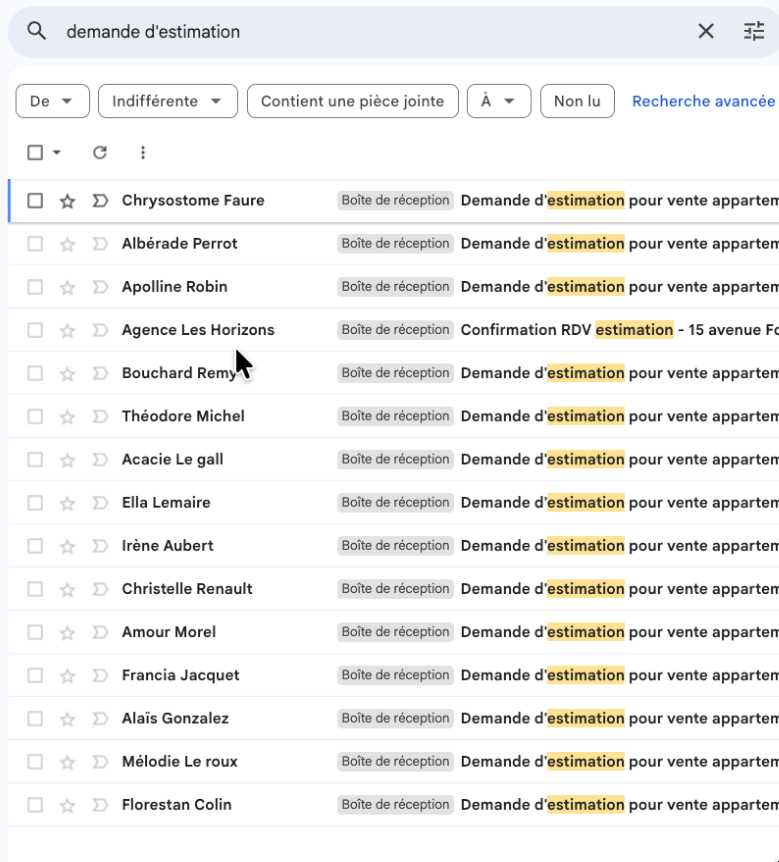779x862 pixels.
Task: Expand the "À" recipient filter dropdown
Action: [498, 101]
